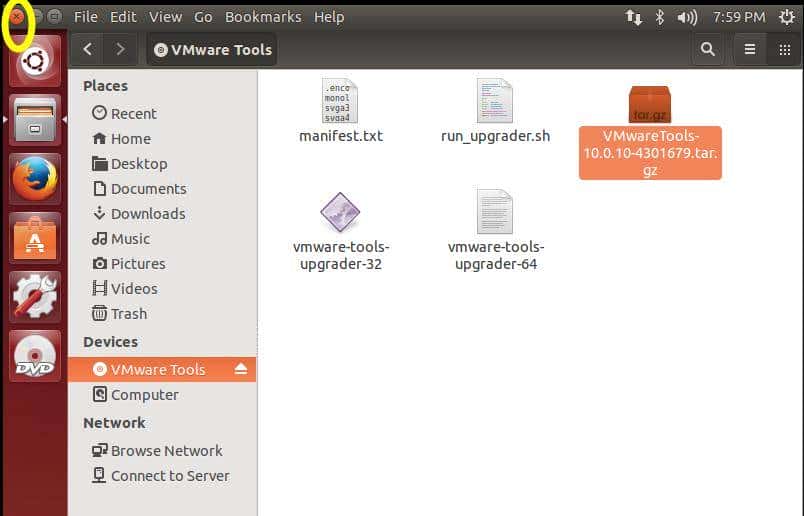The height and width of the screenshot is (516, 804).
Task: Open Recent in the sidebar
Action: click(162, 113)
